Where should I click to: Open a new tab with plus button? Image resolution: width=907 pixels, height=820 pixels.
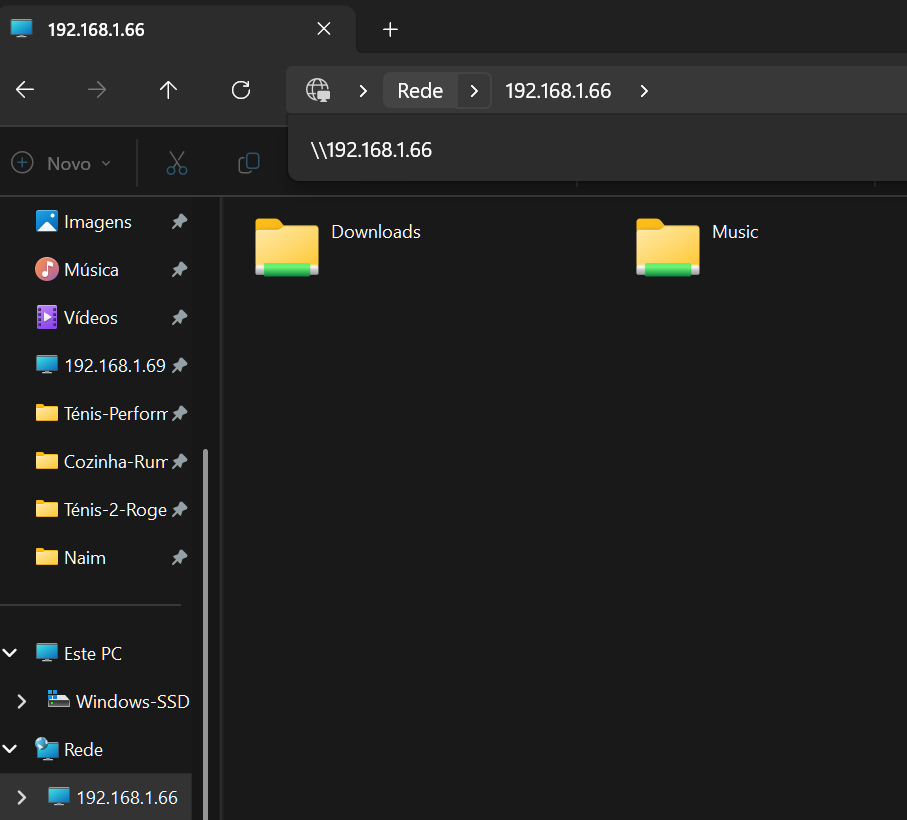point(390,30)
